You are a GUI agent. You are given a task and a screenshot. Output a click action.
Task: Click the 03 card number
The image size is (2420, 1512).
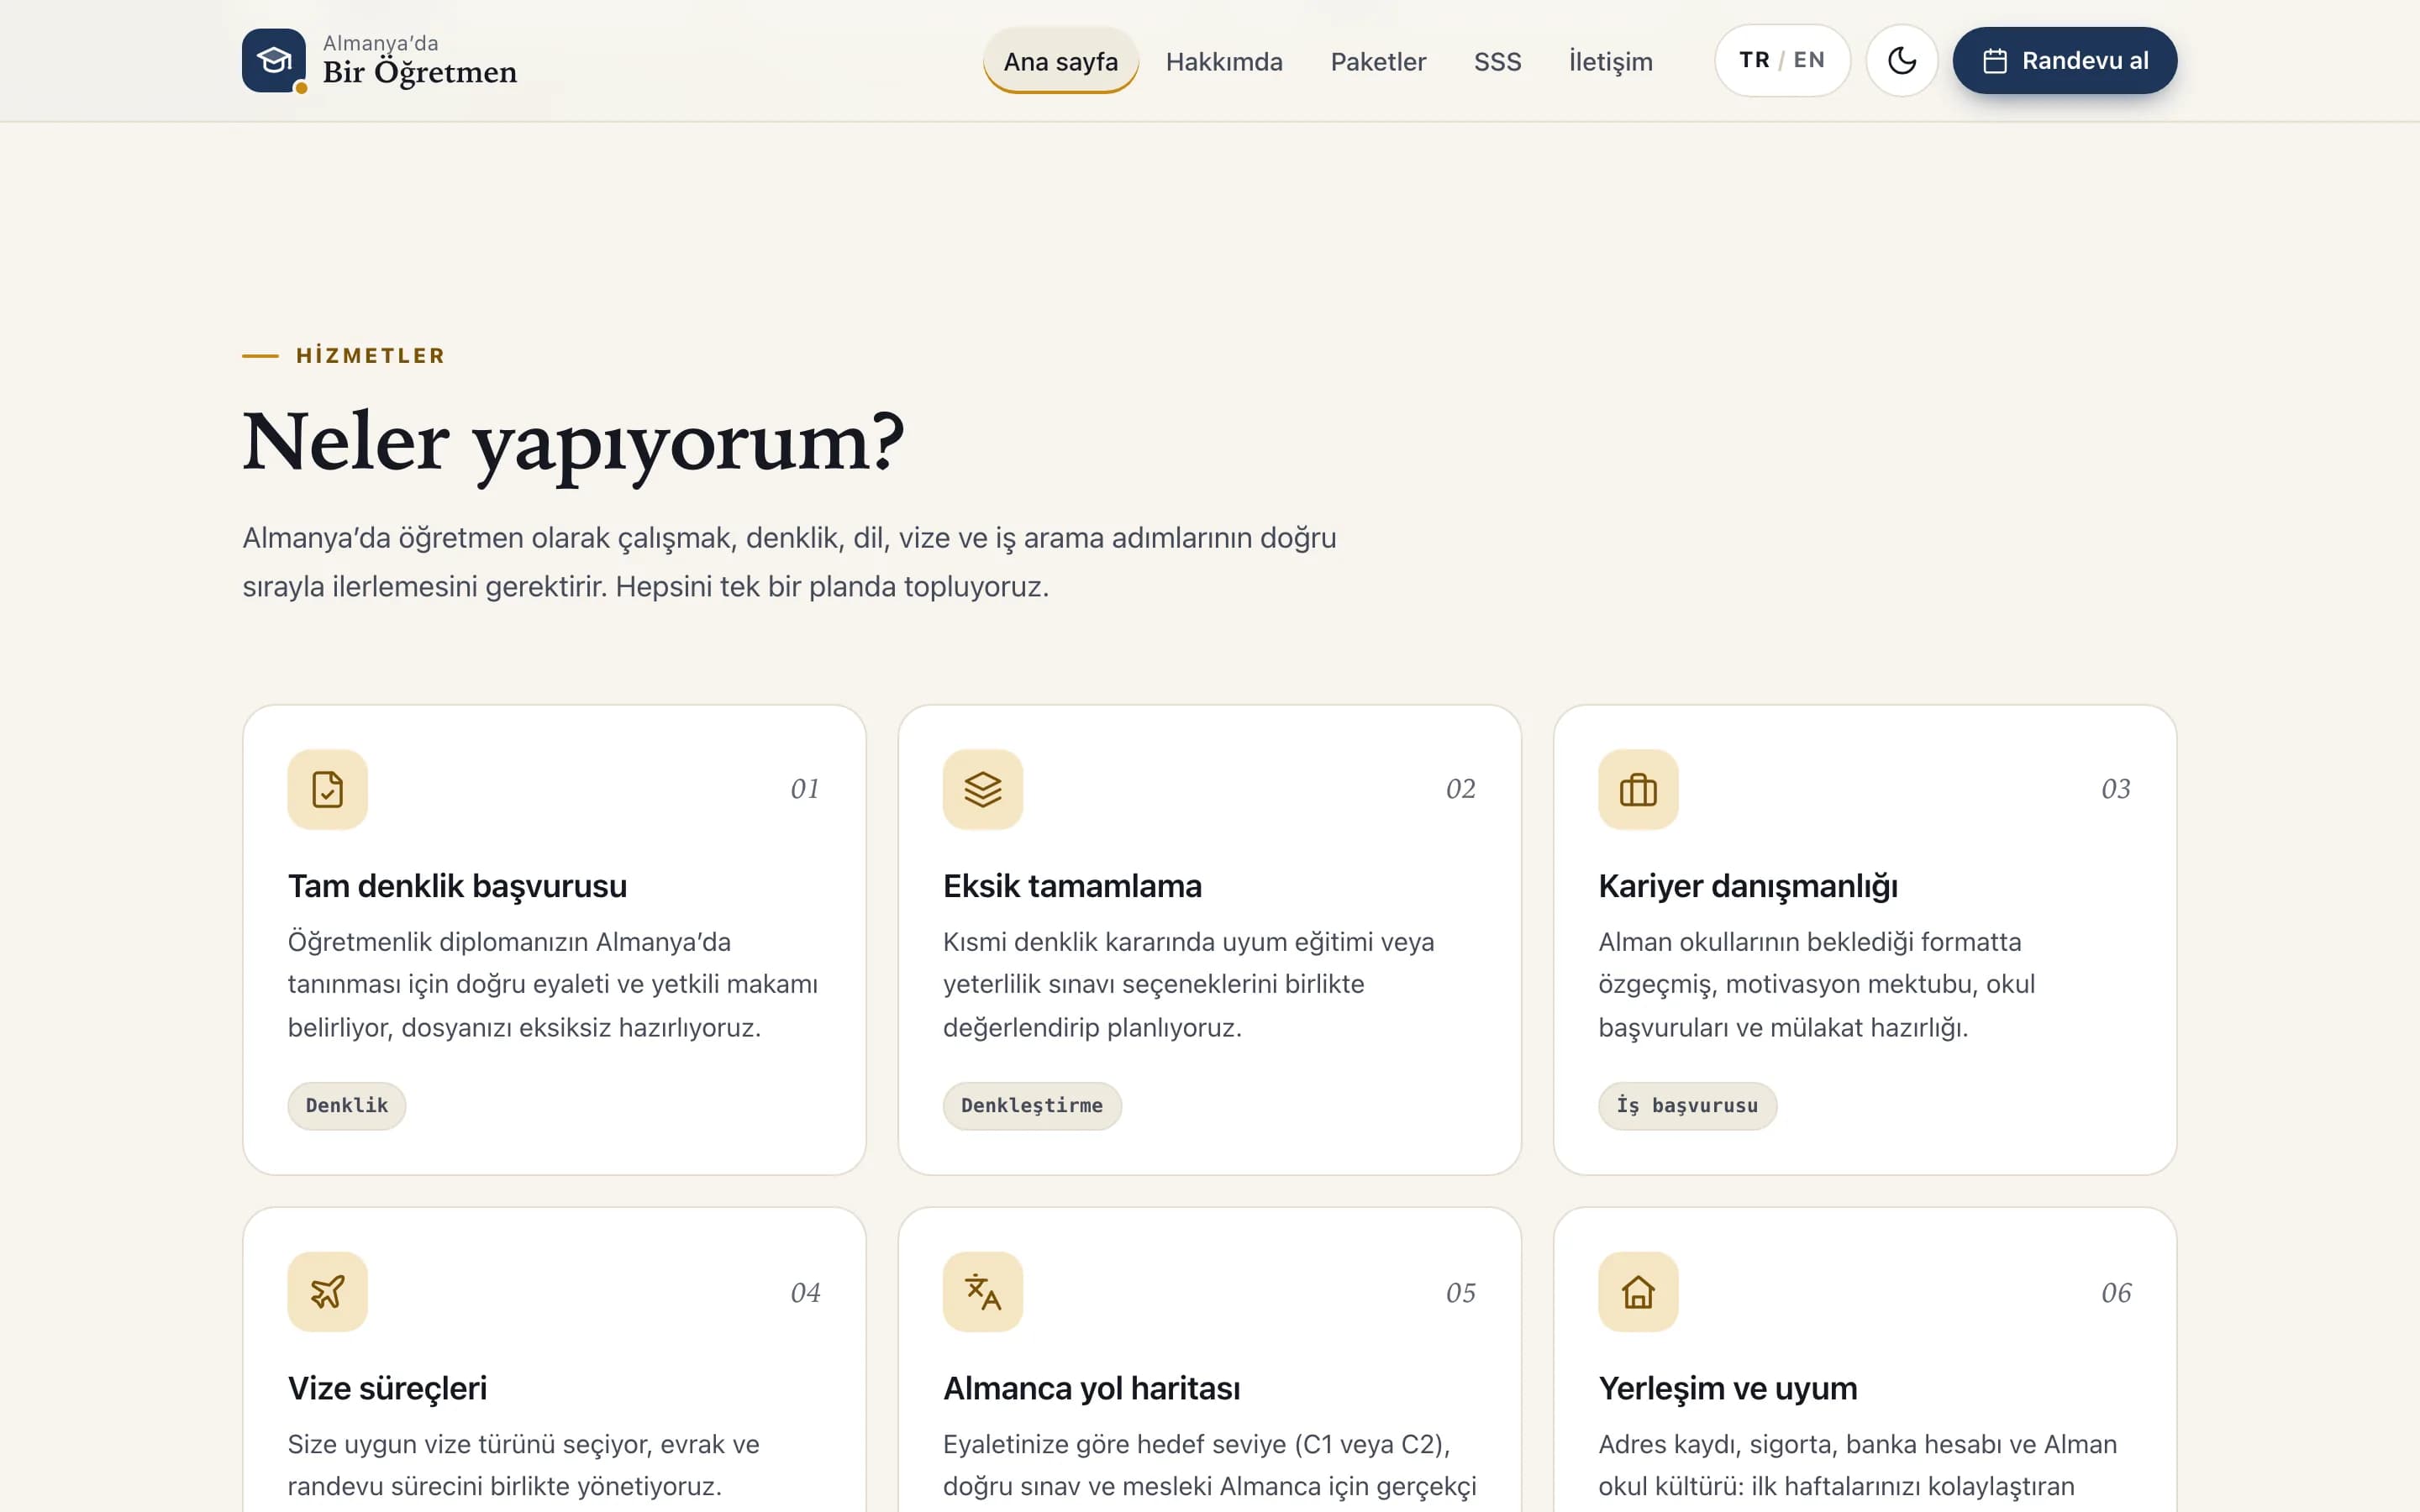click(x=2116, y=789)
